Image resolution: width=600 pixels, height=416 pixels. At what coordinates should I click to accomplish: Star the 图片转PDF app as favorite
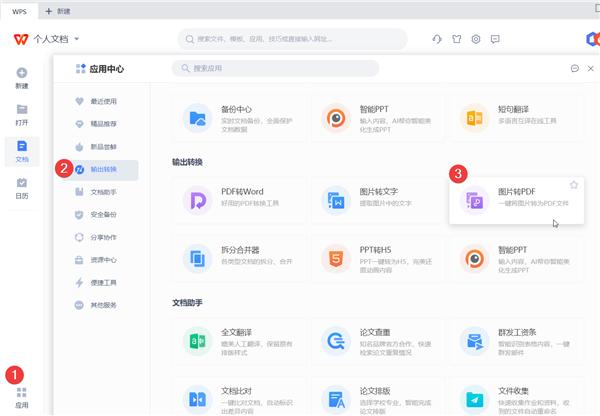tap(573, 185)
